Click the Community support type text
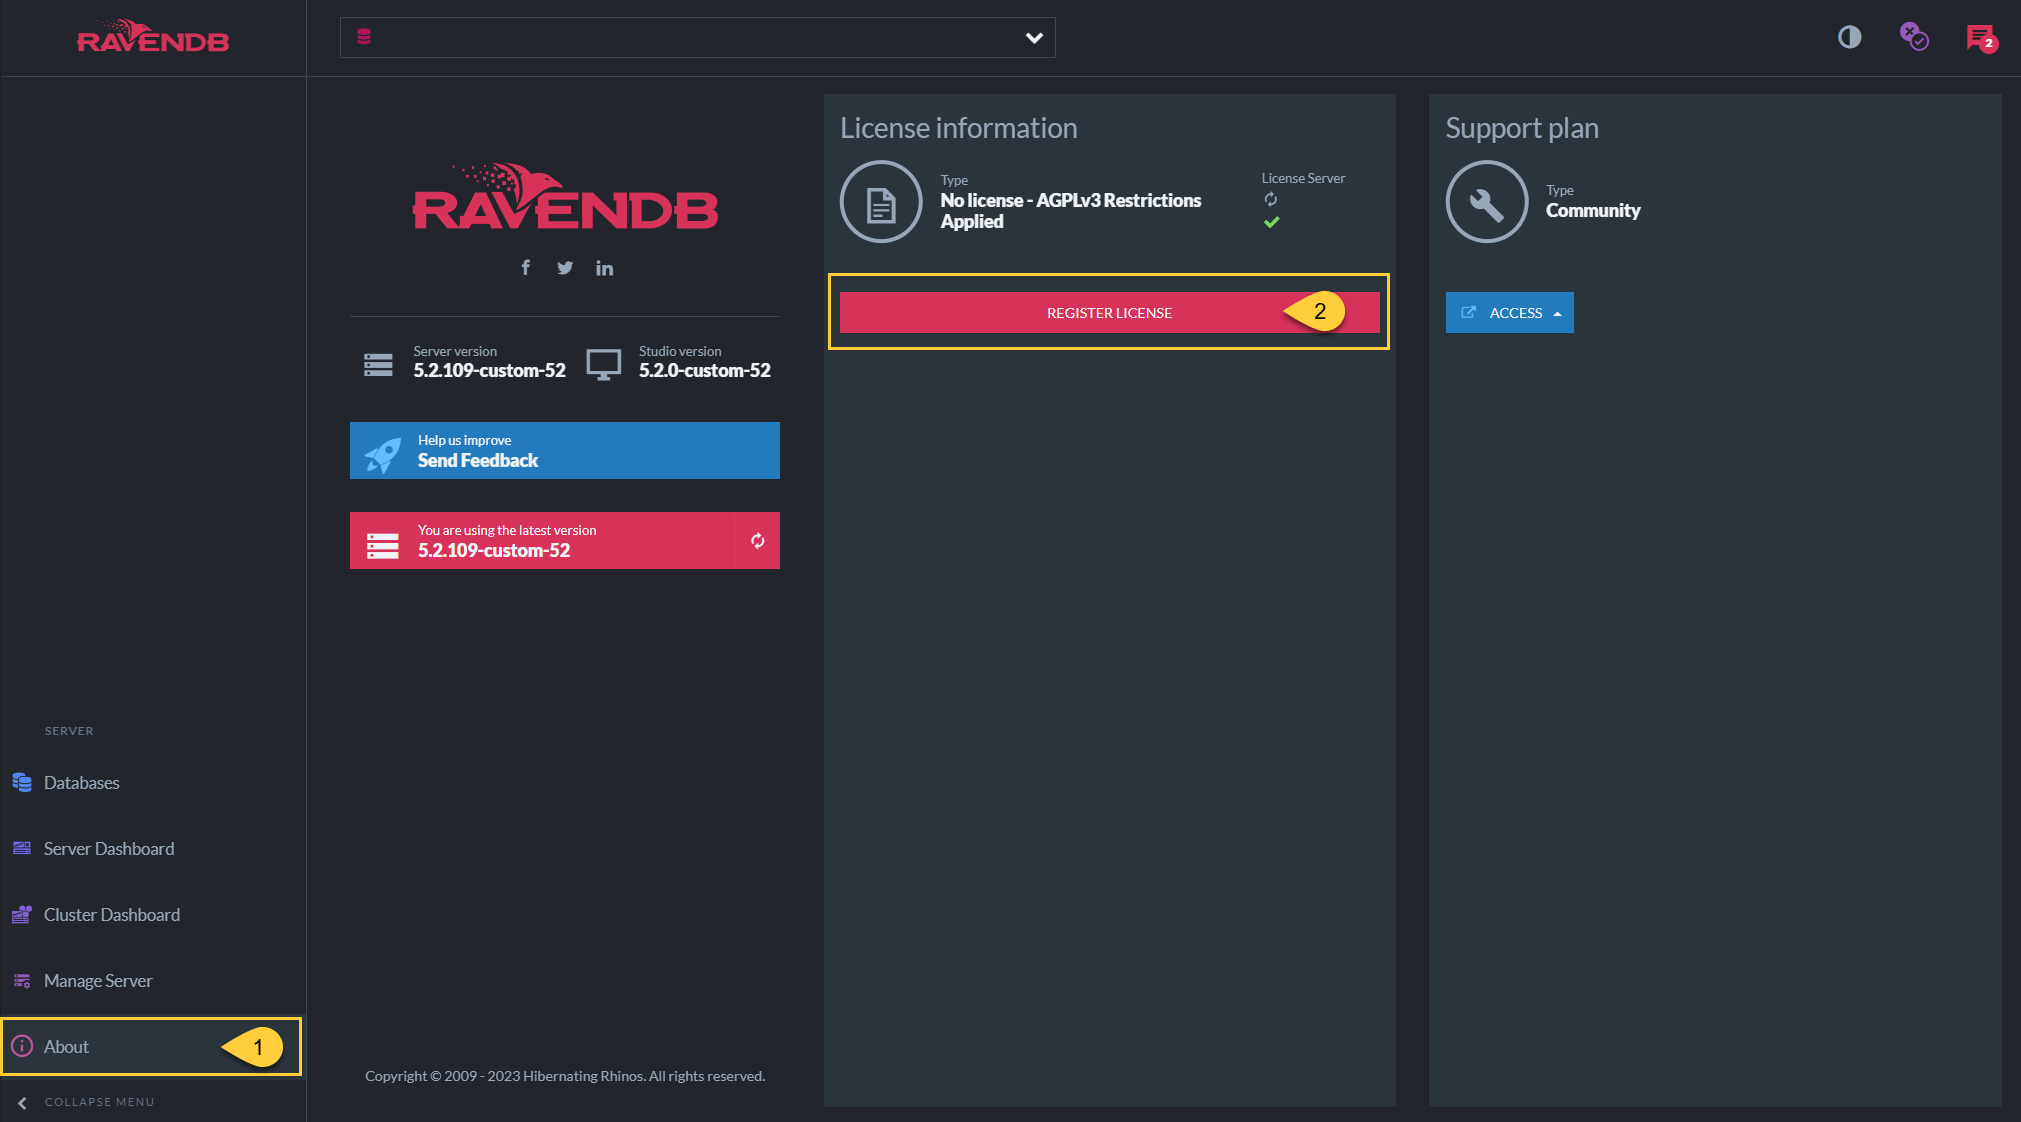 (x=1593, y=211)
